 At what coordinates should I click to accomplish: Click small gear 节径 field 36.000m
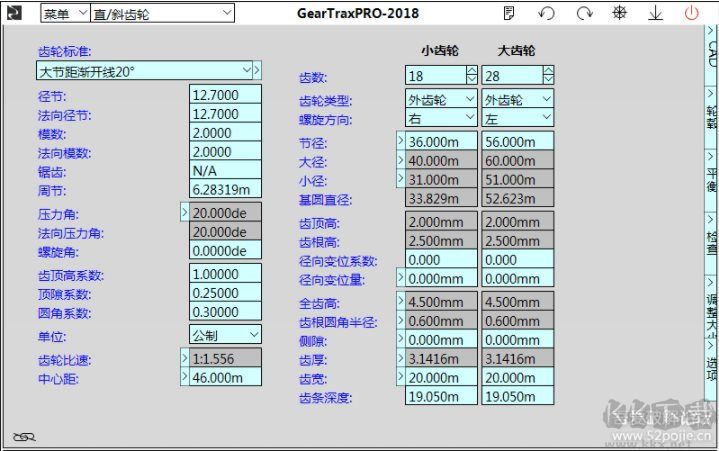[x=441, y=141]
